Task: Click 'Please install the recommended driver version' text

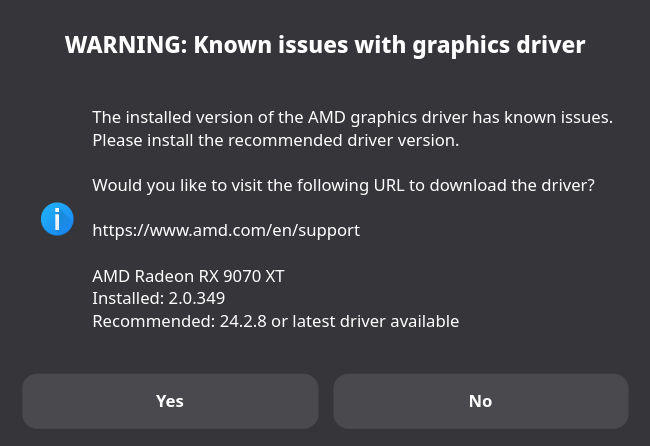Action: 276,141
